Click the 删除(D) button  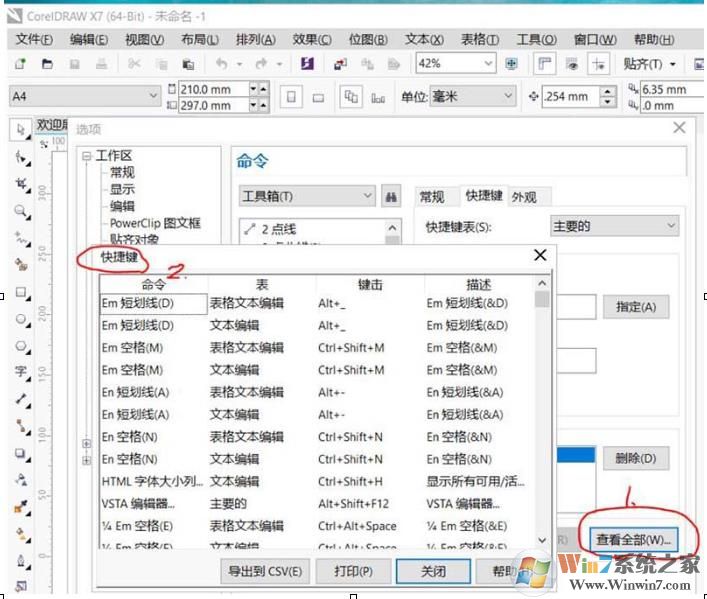coord(636,458)
